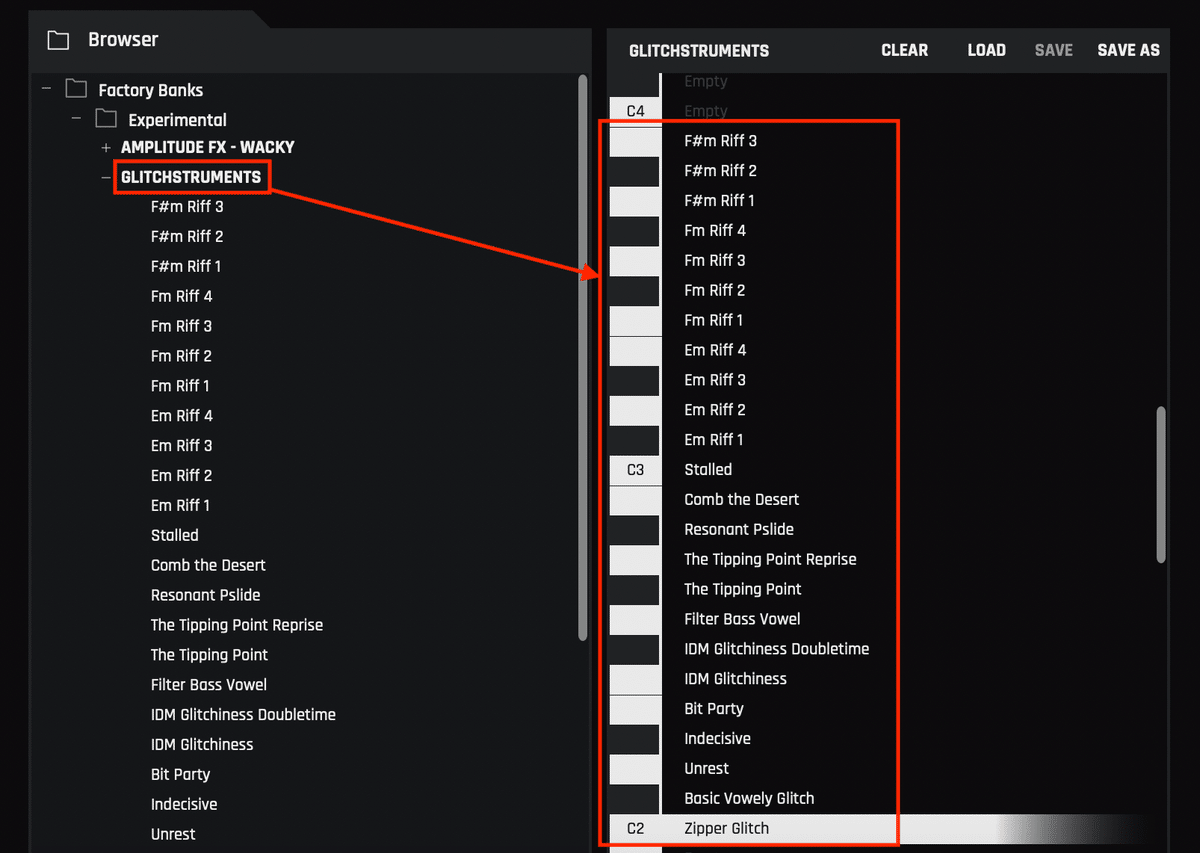Select the Indecisive slot in the bank panel
The height and width of the screenshot is (853, 1200).
click(x=717, y=739)
